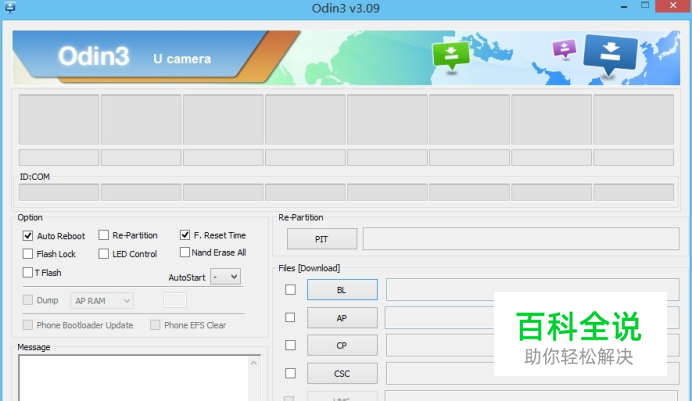
Task: Click the BL file path field
Action: coord(533,289)
